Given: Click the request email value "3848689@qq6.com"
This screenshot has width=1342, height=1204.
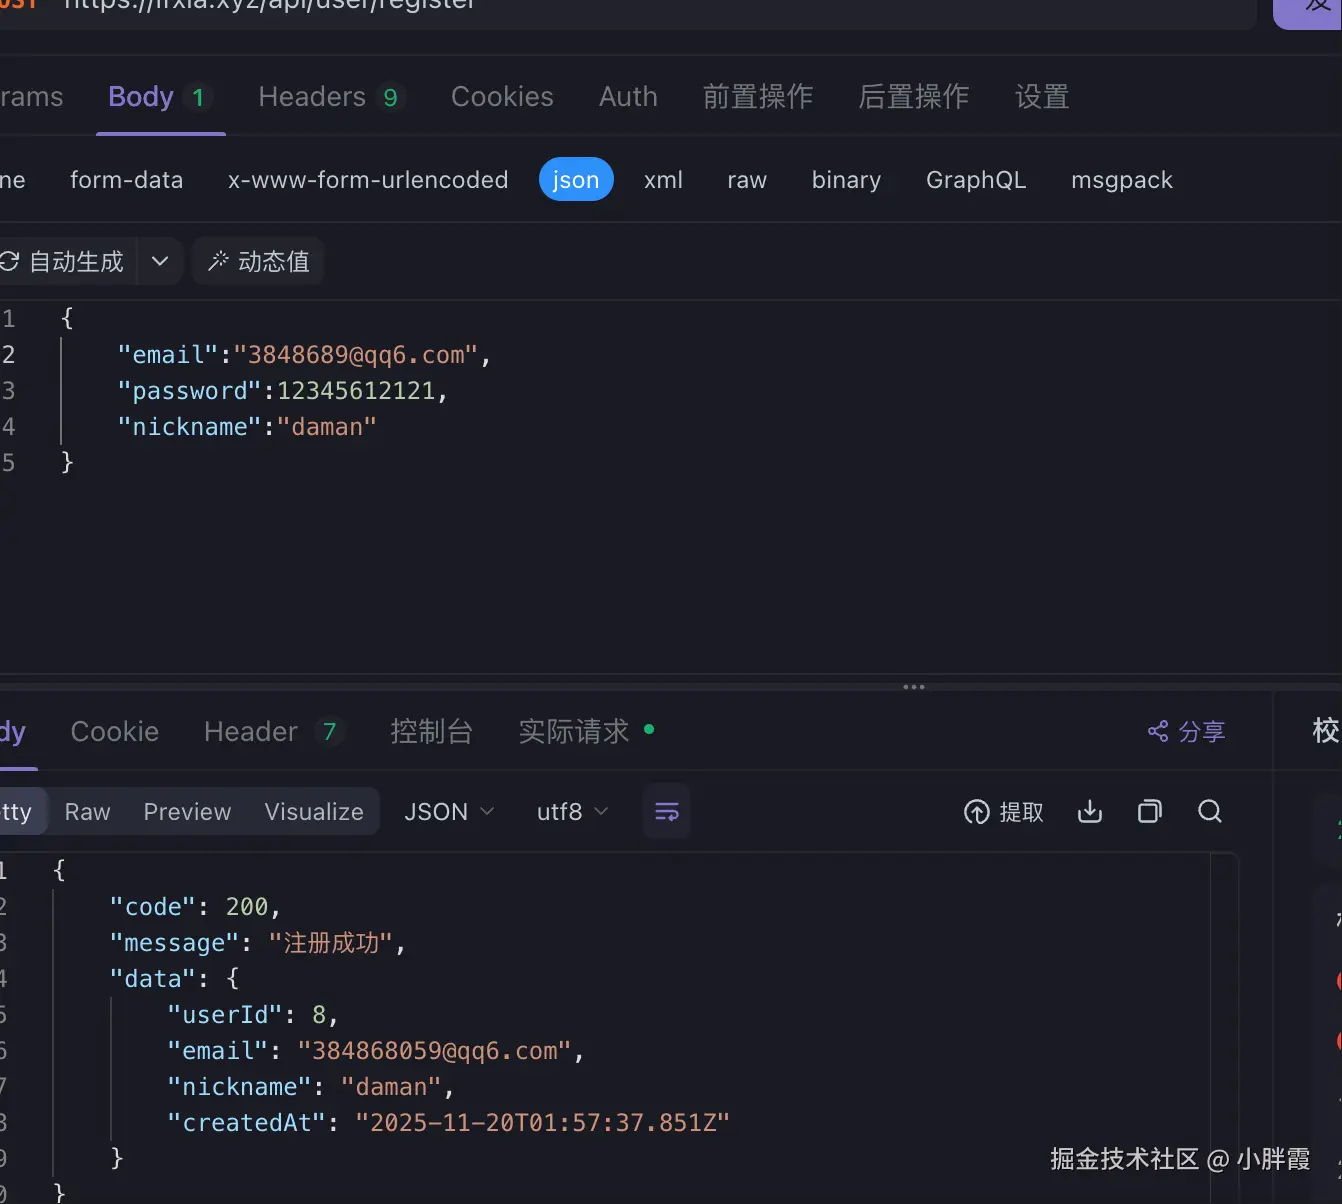Looking at the screenshot, I should [356, 355].
